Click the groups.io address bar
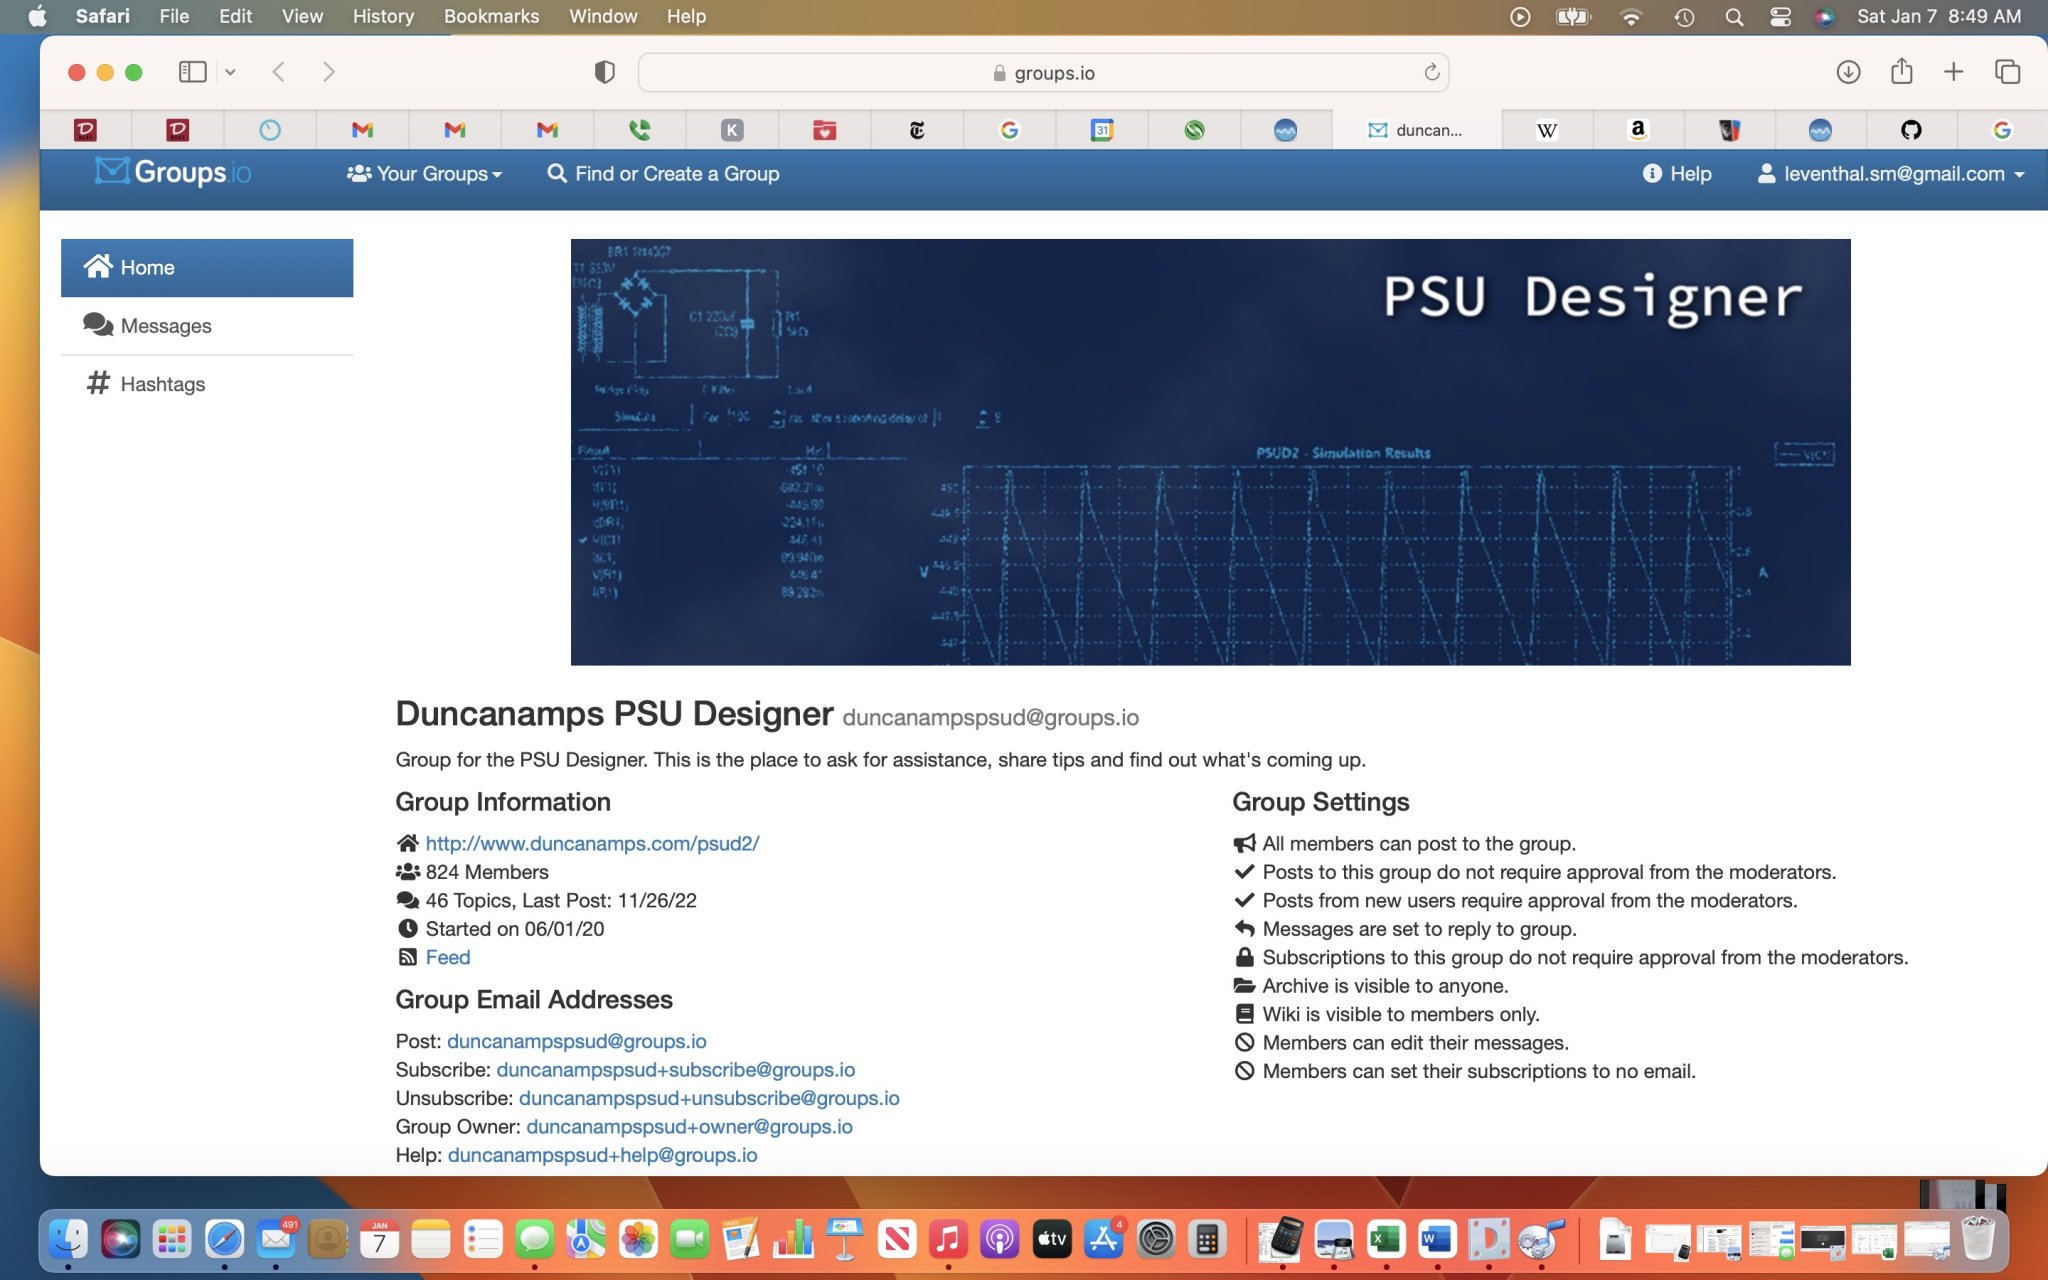The width and height of the screenshot is (2048, 1280). pos(1043,73)
